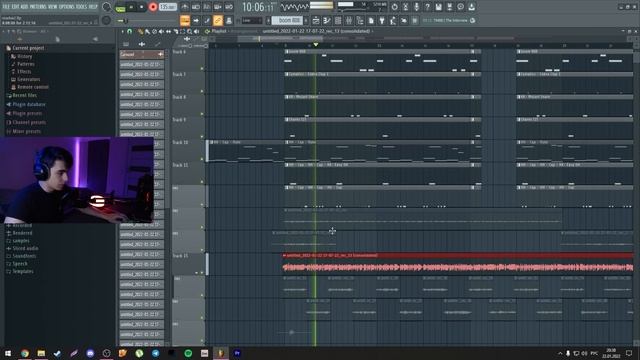This screenshot has height=360, width=640.
Task: Click the undo history icon in top toolbar
Action: (394, 7)
